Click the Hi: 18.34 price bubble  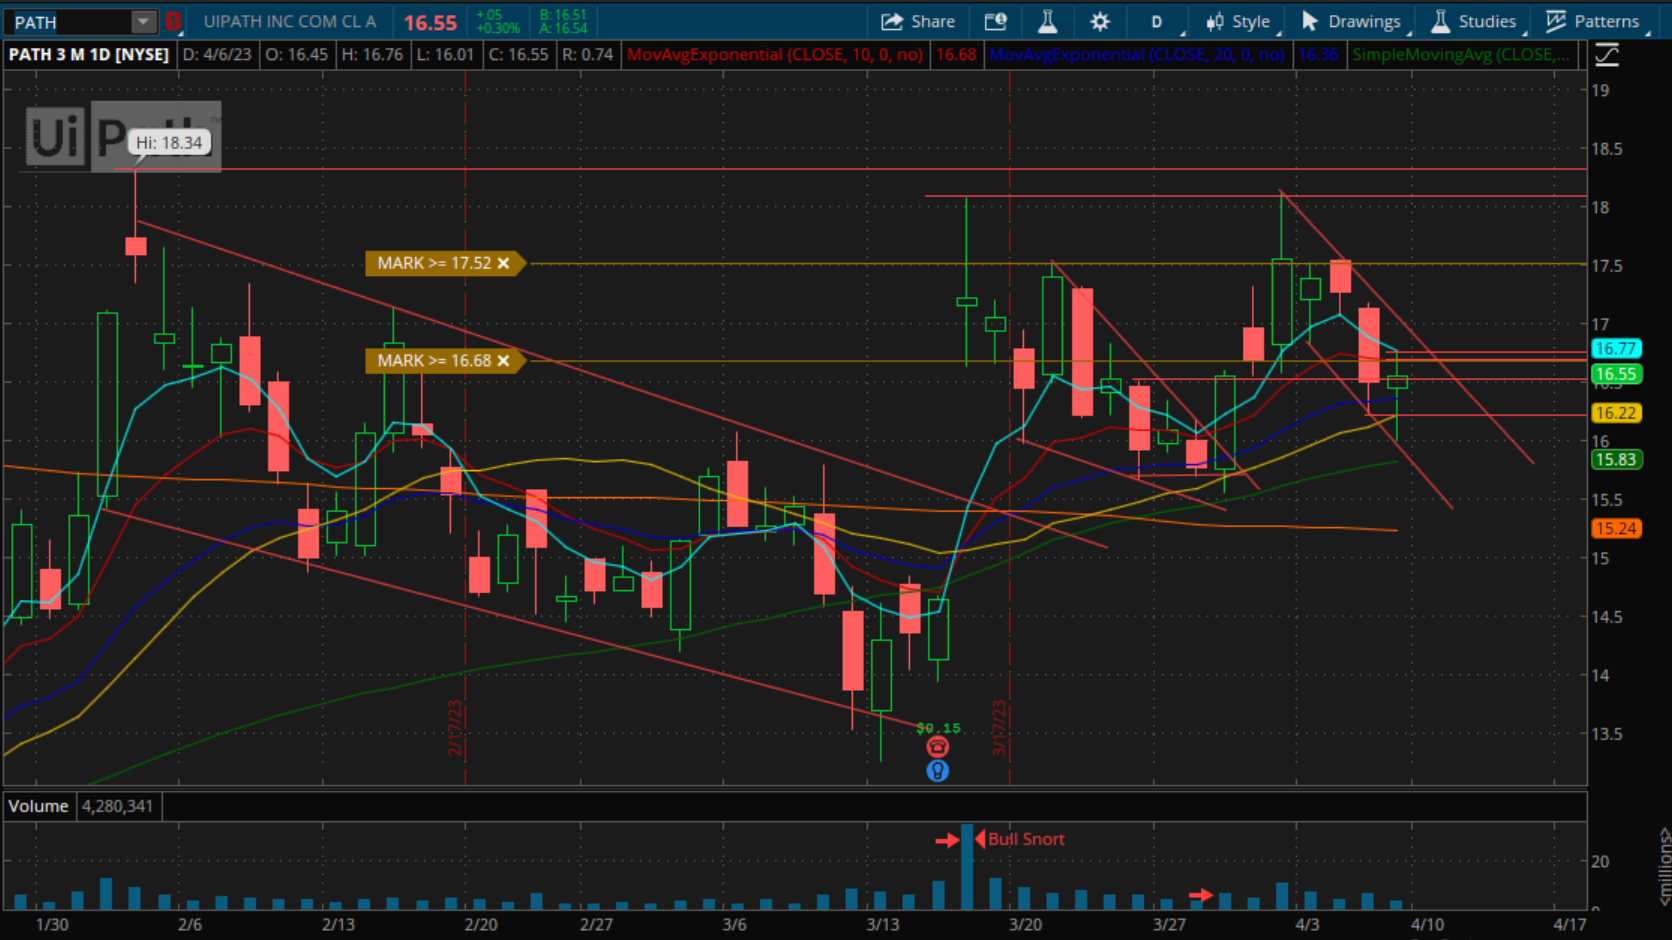tap(169, 143)
